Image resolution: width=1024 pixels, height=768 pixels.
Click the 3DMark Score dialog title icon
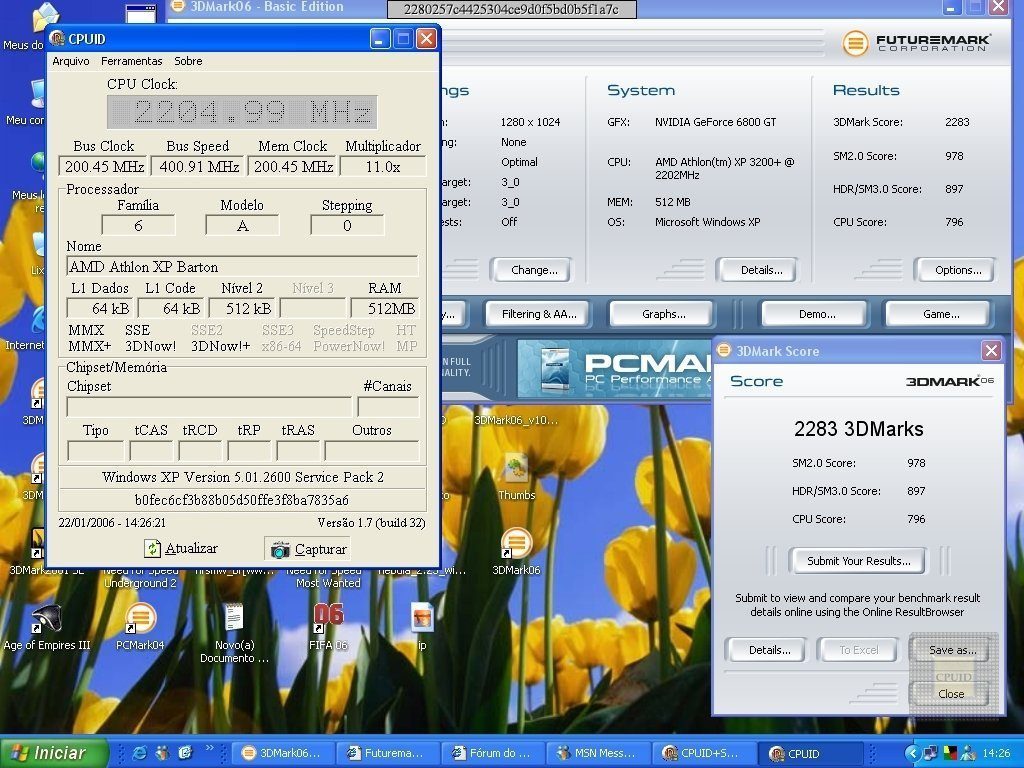(x=724, y=351)
